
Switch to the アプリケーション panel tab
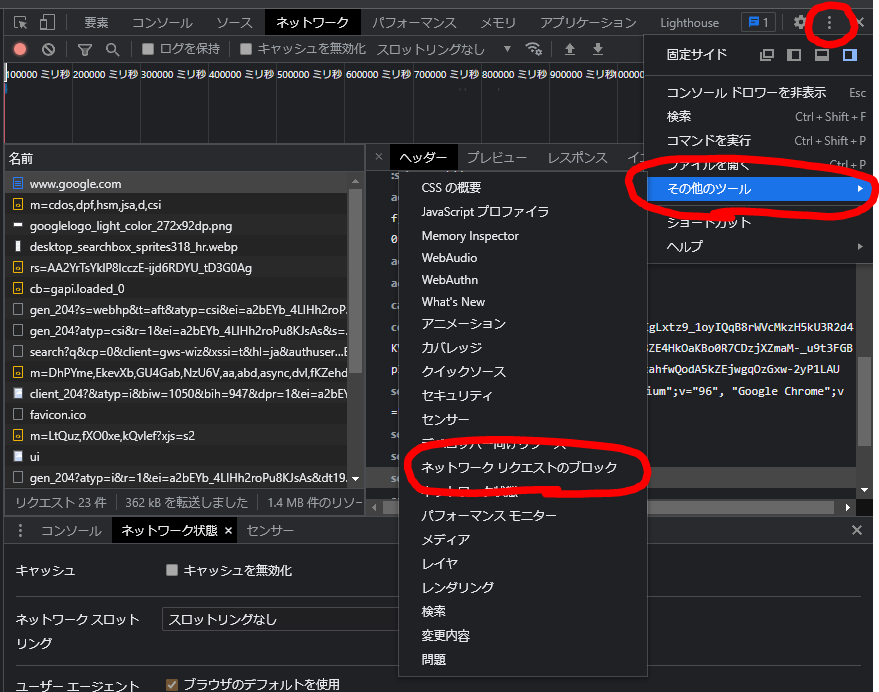point(588,22)
